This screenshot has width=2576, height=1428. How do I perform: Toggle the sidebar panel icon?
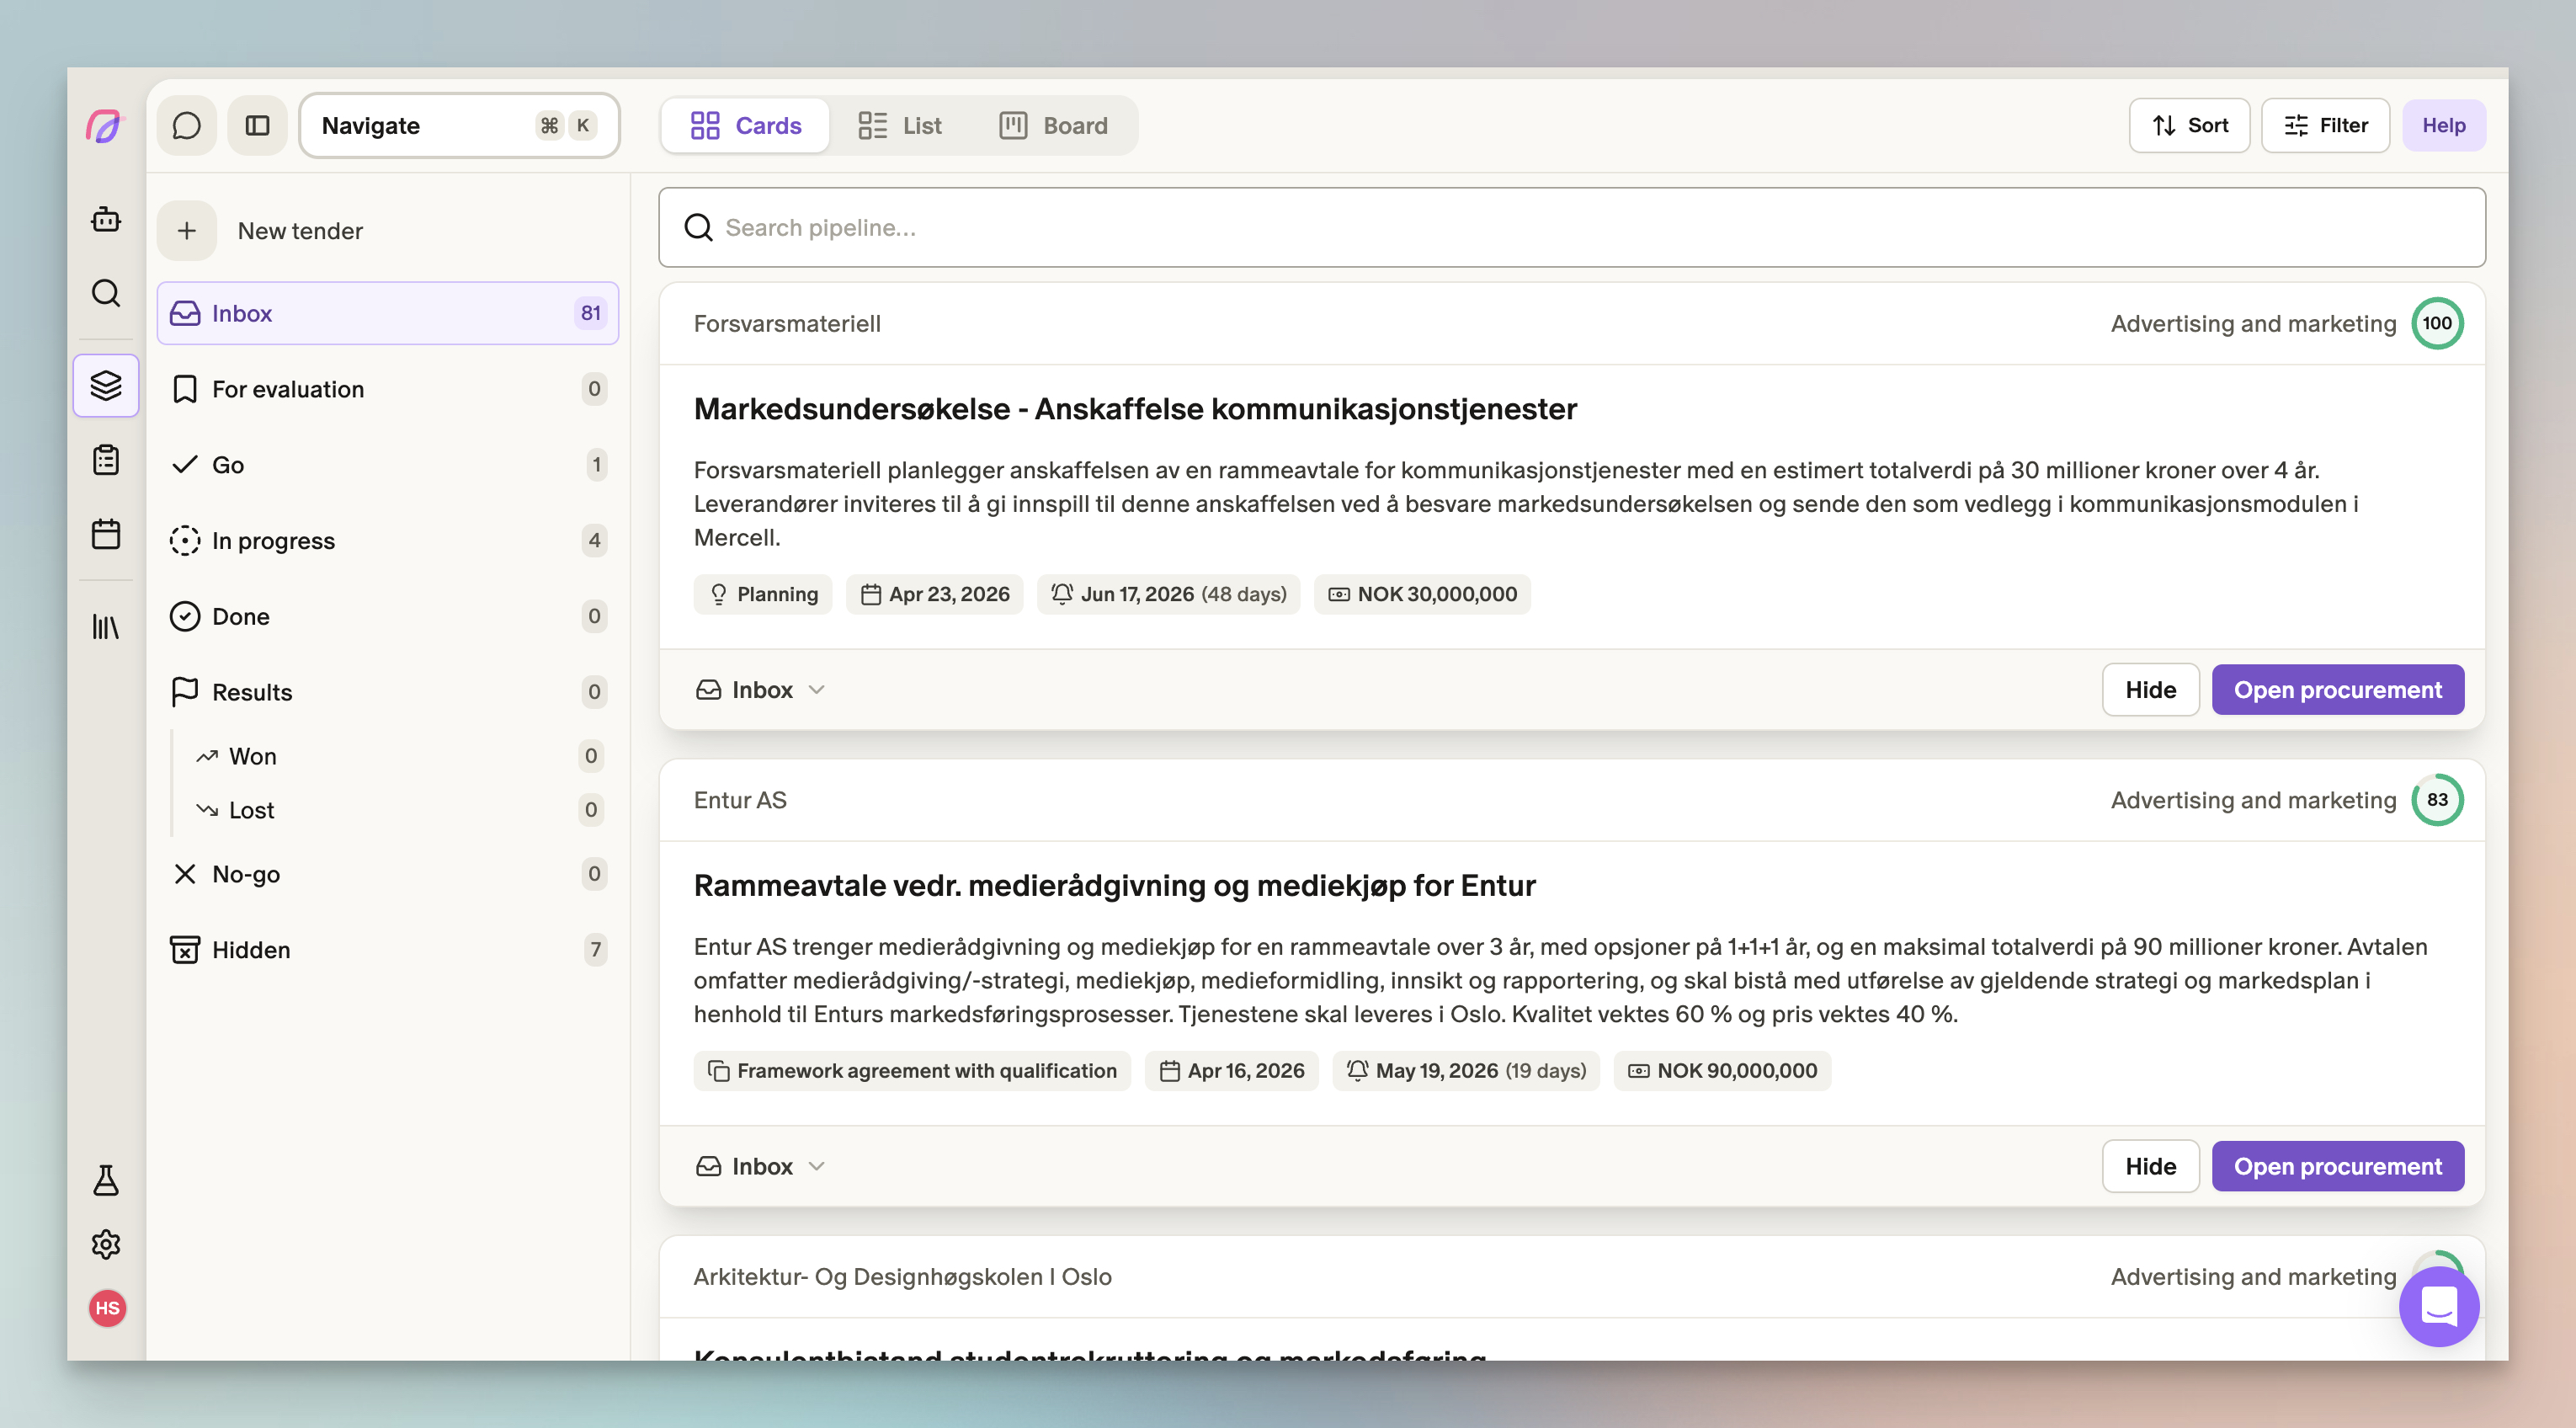pos(258,125)
